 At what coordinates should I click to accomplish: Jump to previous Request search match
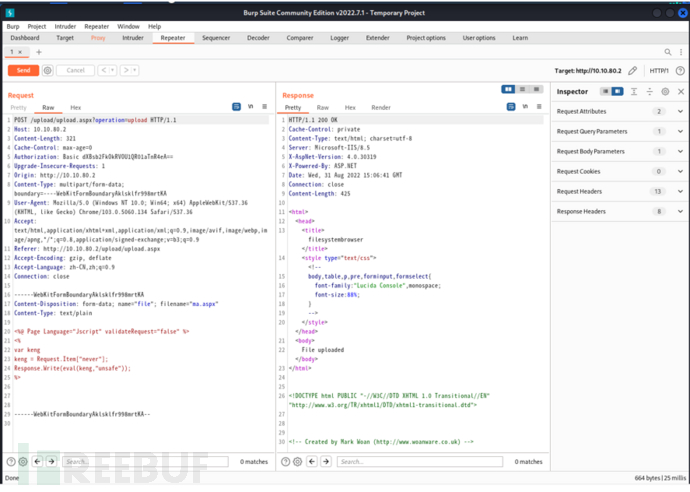coord(37,462)
